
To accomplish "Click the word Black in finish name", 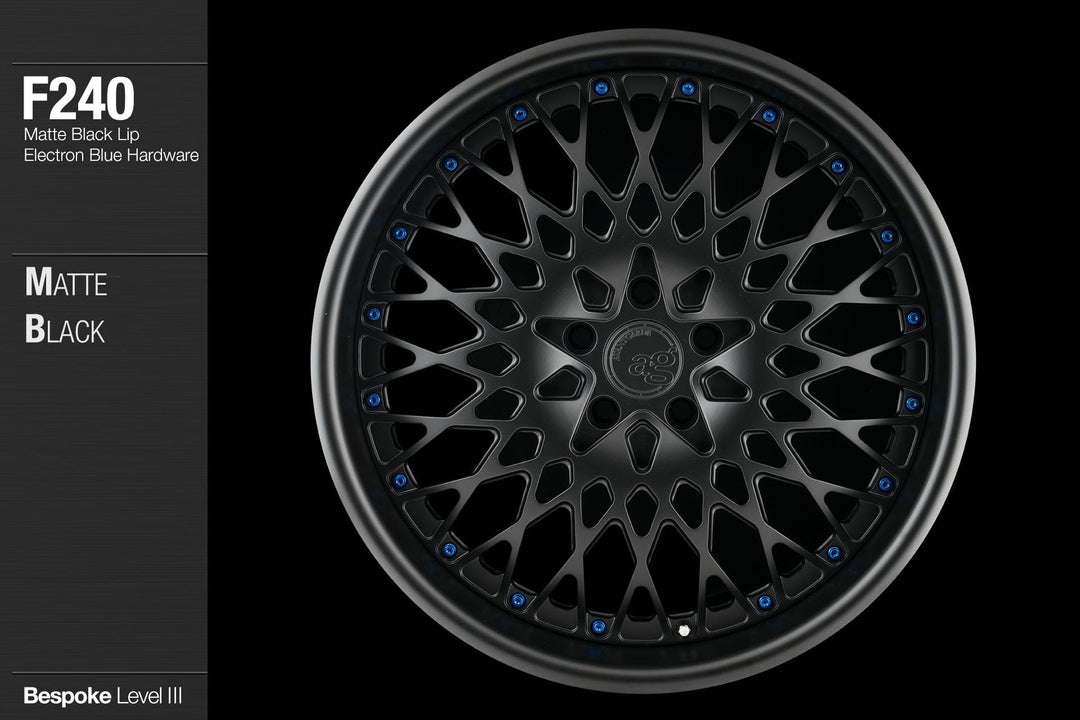I will 65,331.
